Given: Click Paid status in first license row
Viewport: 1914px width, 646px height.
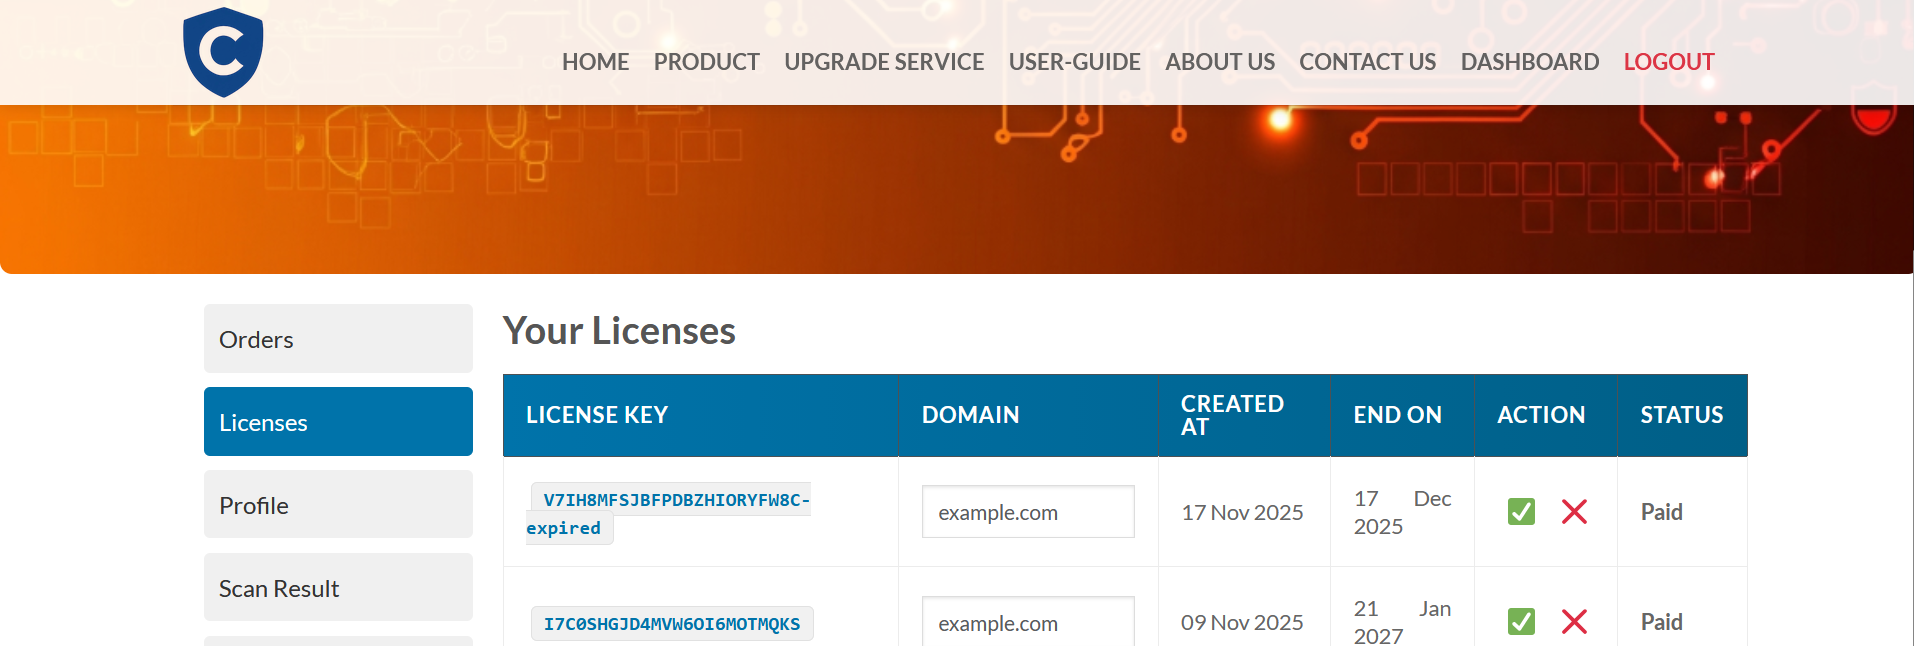Looking at the screenshot, I should pos(1662,512).
